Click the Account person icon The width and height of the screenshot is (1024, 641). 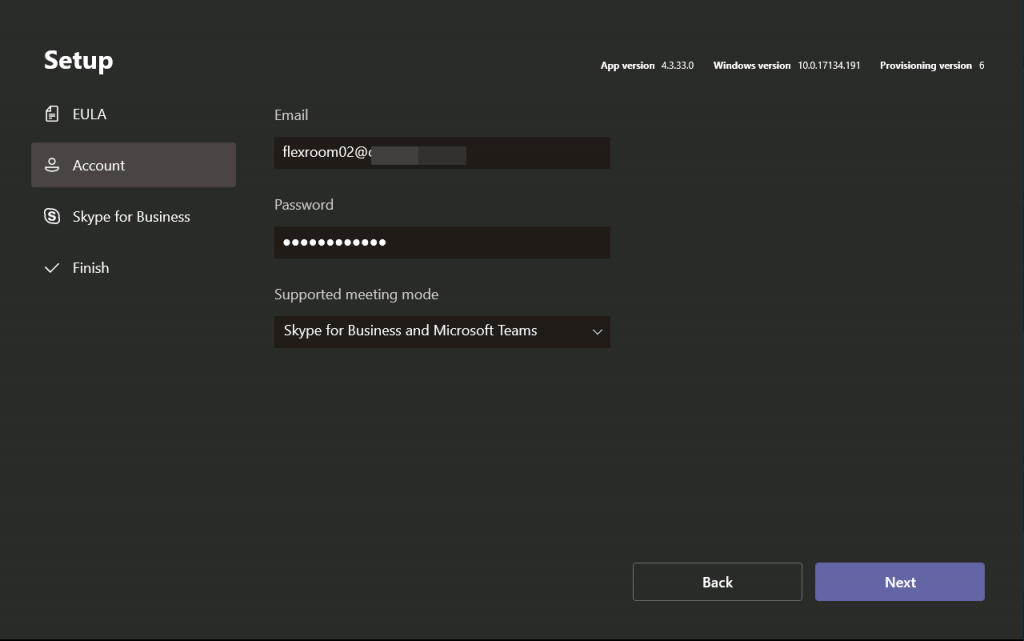click(52, 165)
